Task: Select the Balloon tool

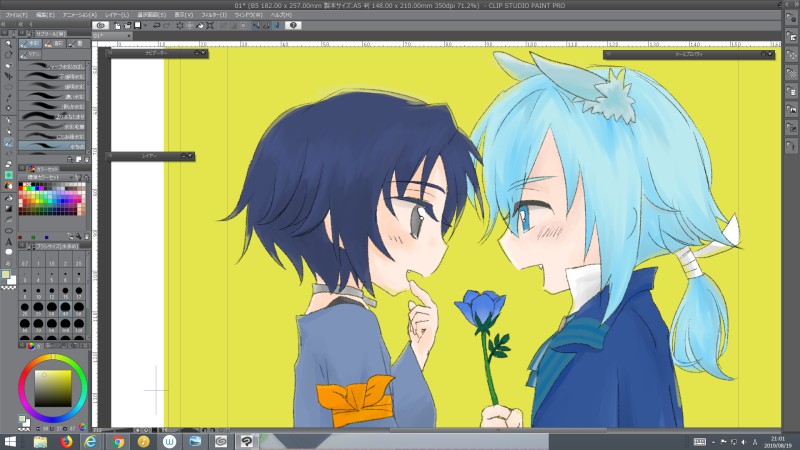Action: click(8, 252)
